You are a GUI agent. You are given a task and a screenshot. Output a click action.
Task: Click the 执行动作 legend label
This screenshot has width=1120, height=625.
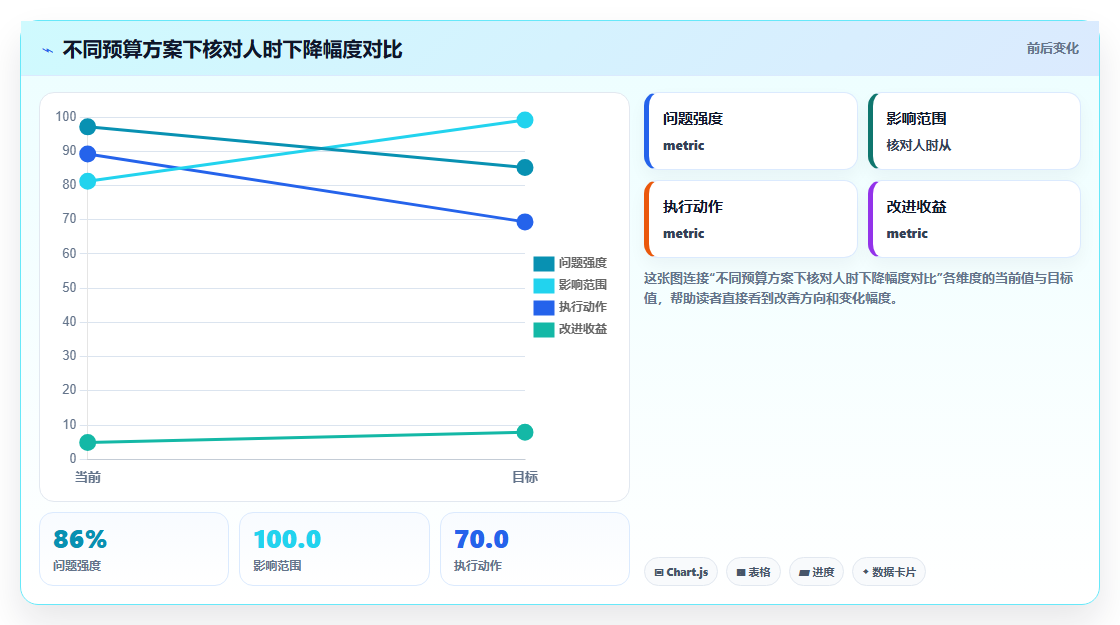tap(583, 307)
